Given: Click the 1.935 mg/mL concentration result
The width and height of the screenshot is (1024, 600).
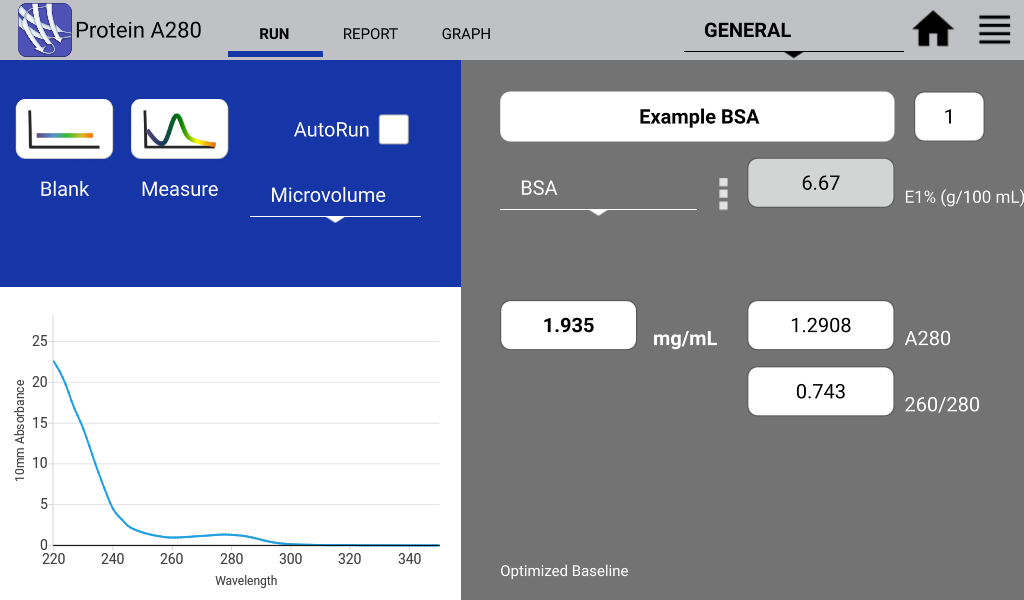Looking at the screenshot, I should pyautogui.click(x=568, y=325).
